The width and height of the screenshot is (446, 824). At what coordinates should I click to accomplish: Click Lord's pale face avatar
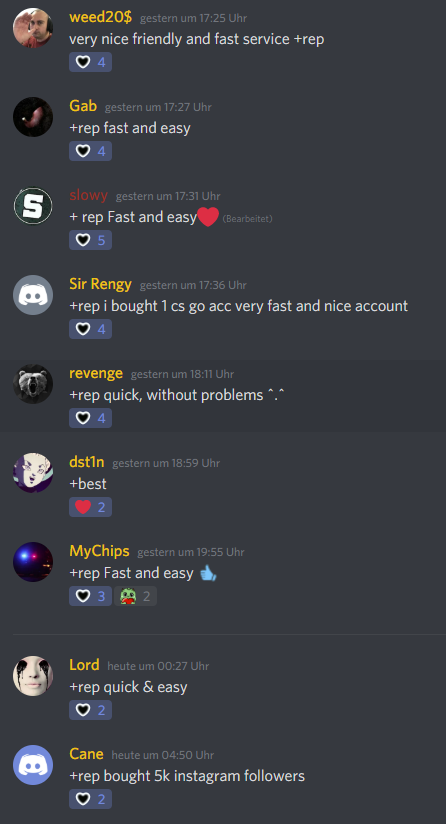(33, 676)
